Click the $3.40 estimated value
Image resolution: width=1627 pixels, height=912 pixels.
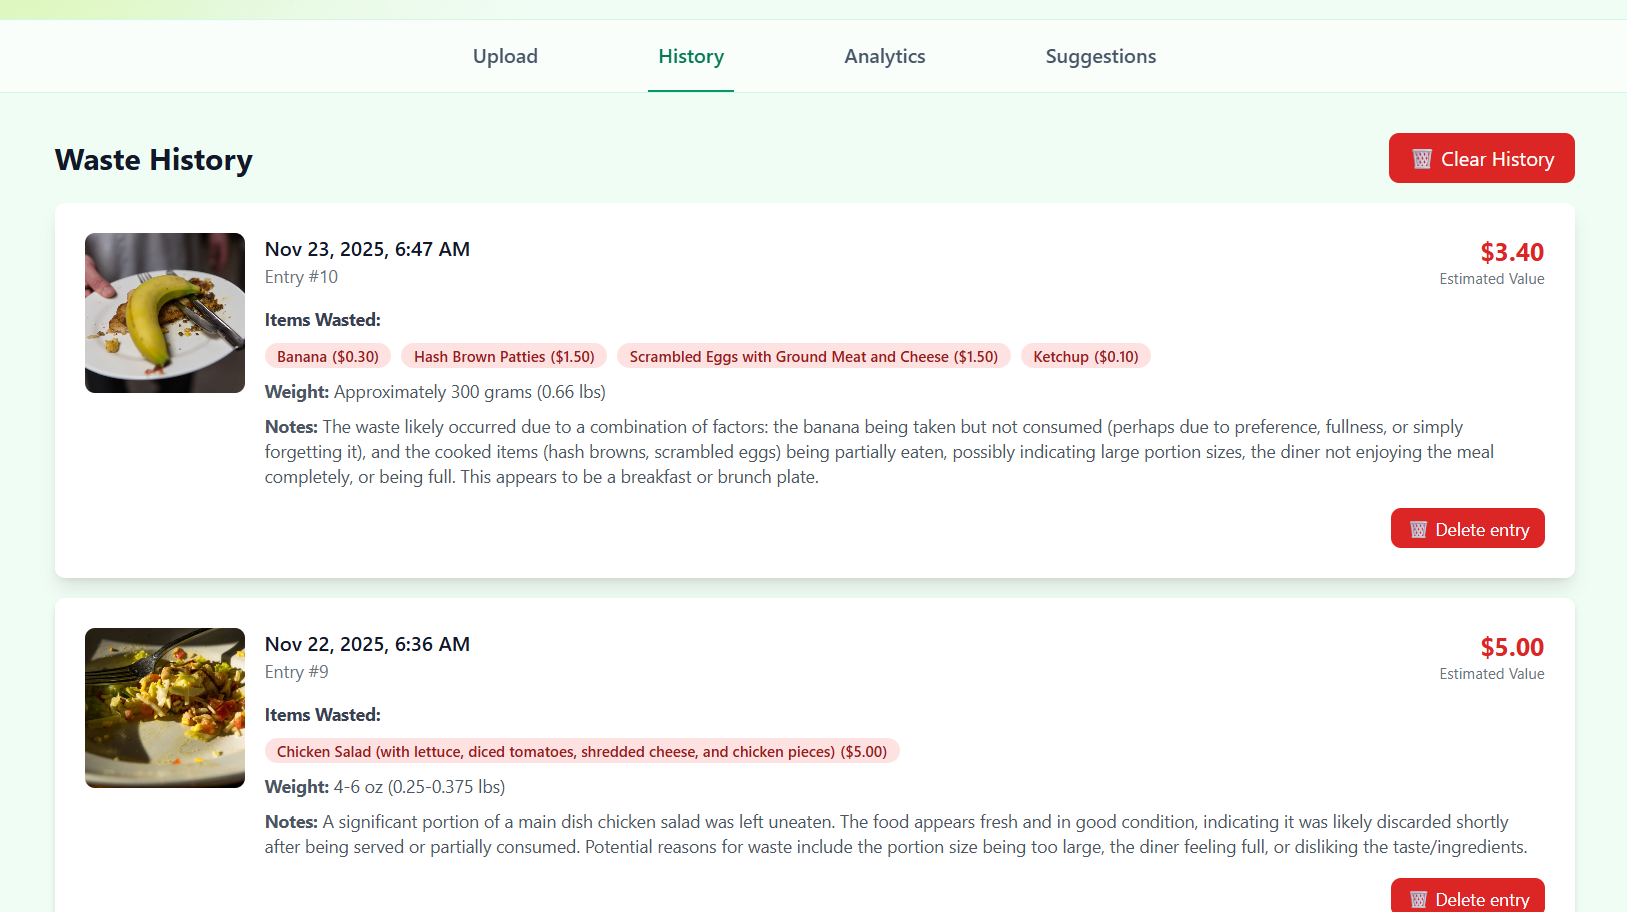click(1512, 252)
